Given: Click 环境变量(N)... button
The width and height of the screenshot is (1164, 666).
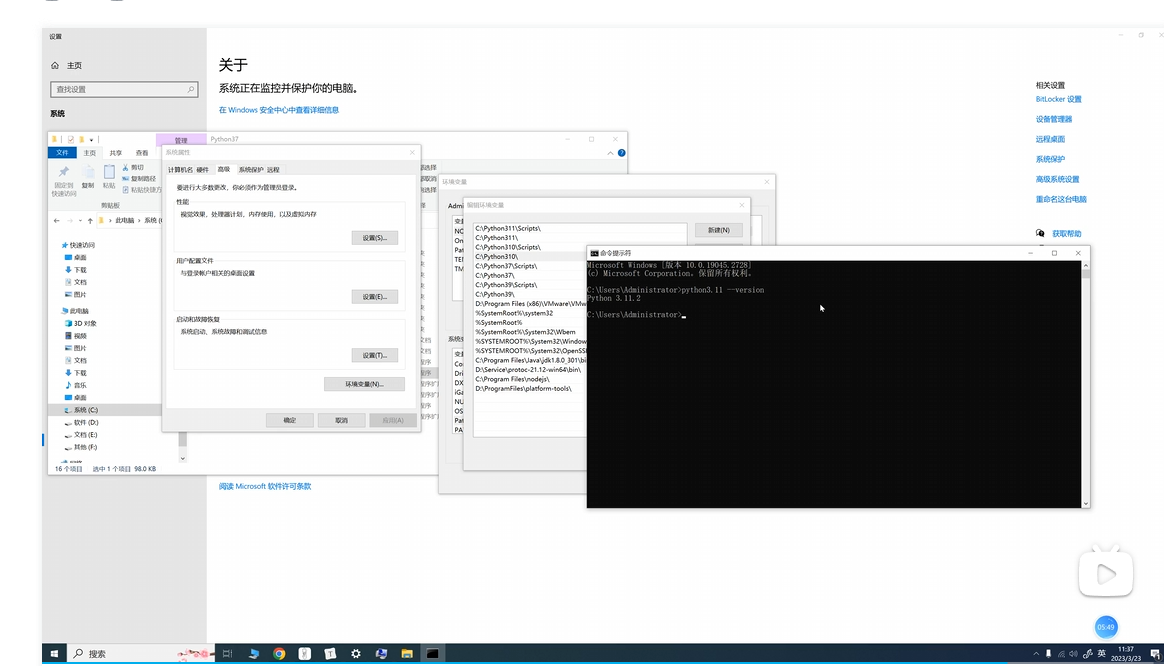Looking at the screenshot, I should 364,384.
